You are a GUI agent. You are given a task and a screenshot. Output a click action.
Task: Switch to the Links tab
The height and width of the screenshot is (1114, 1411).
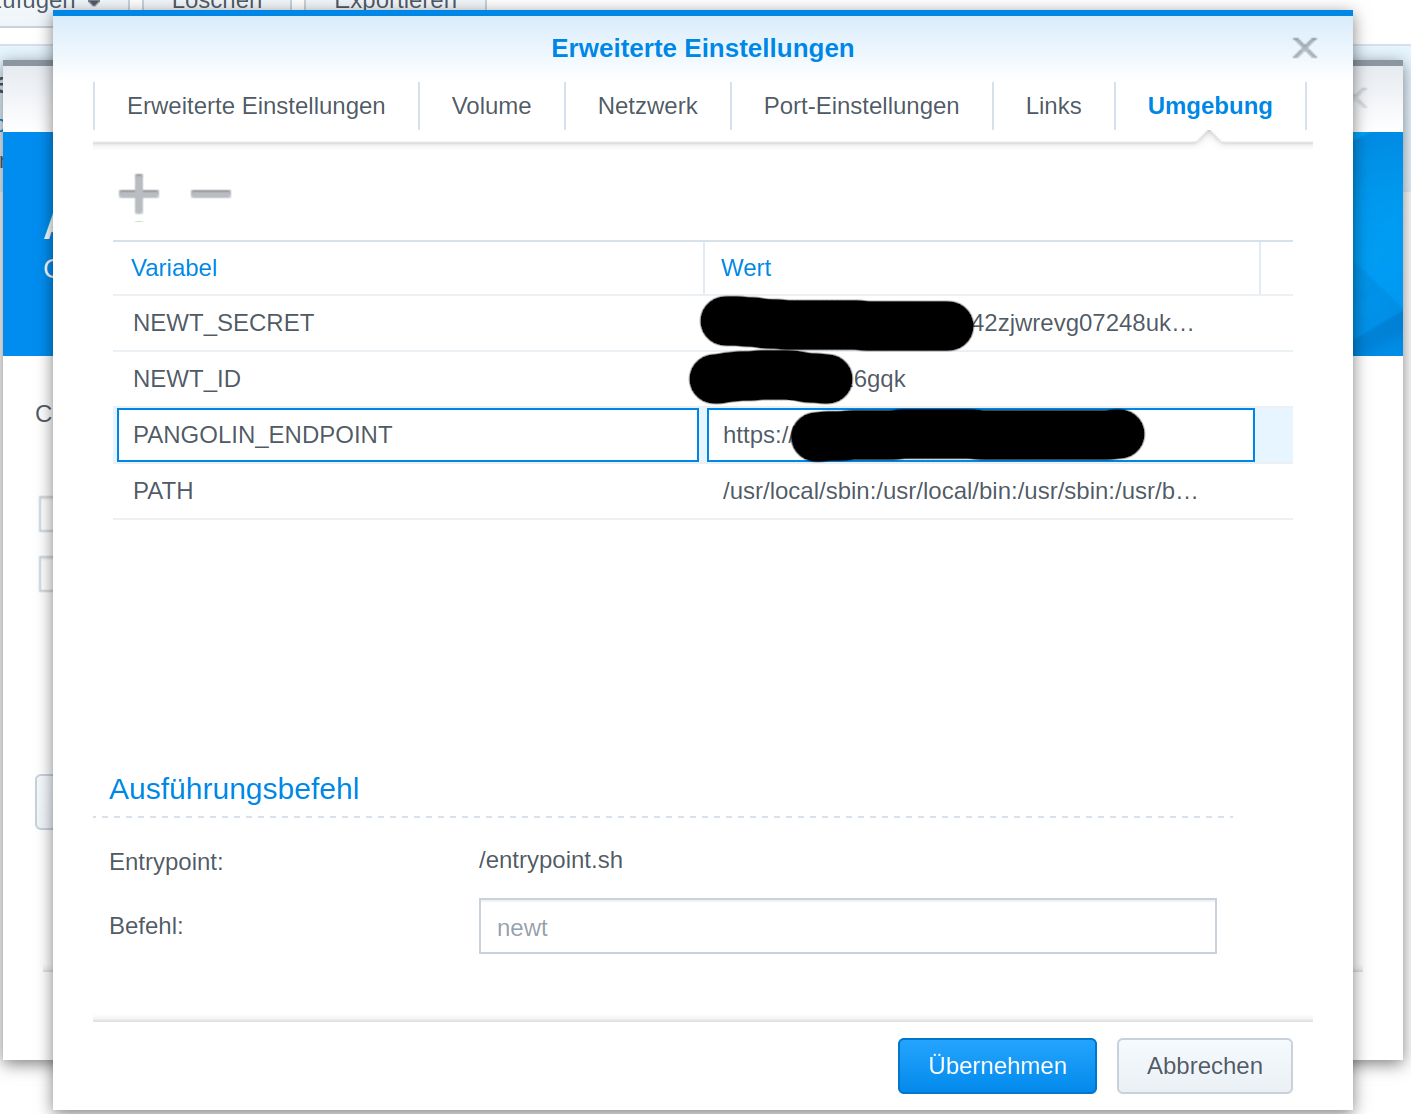pos(1054,106)
